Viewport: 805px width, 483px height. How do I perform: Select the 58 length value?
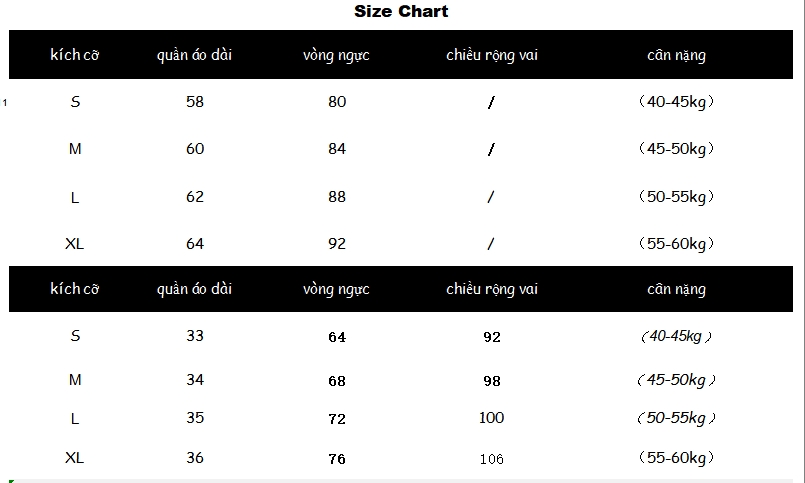(x=195, y=102)
